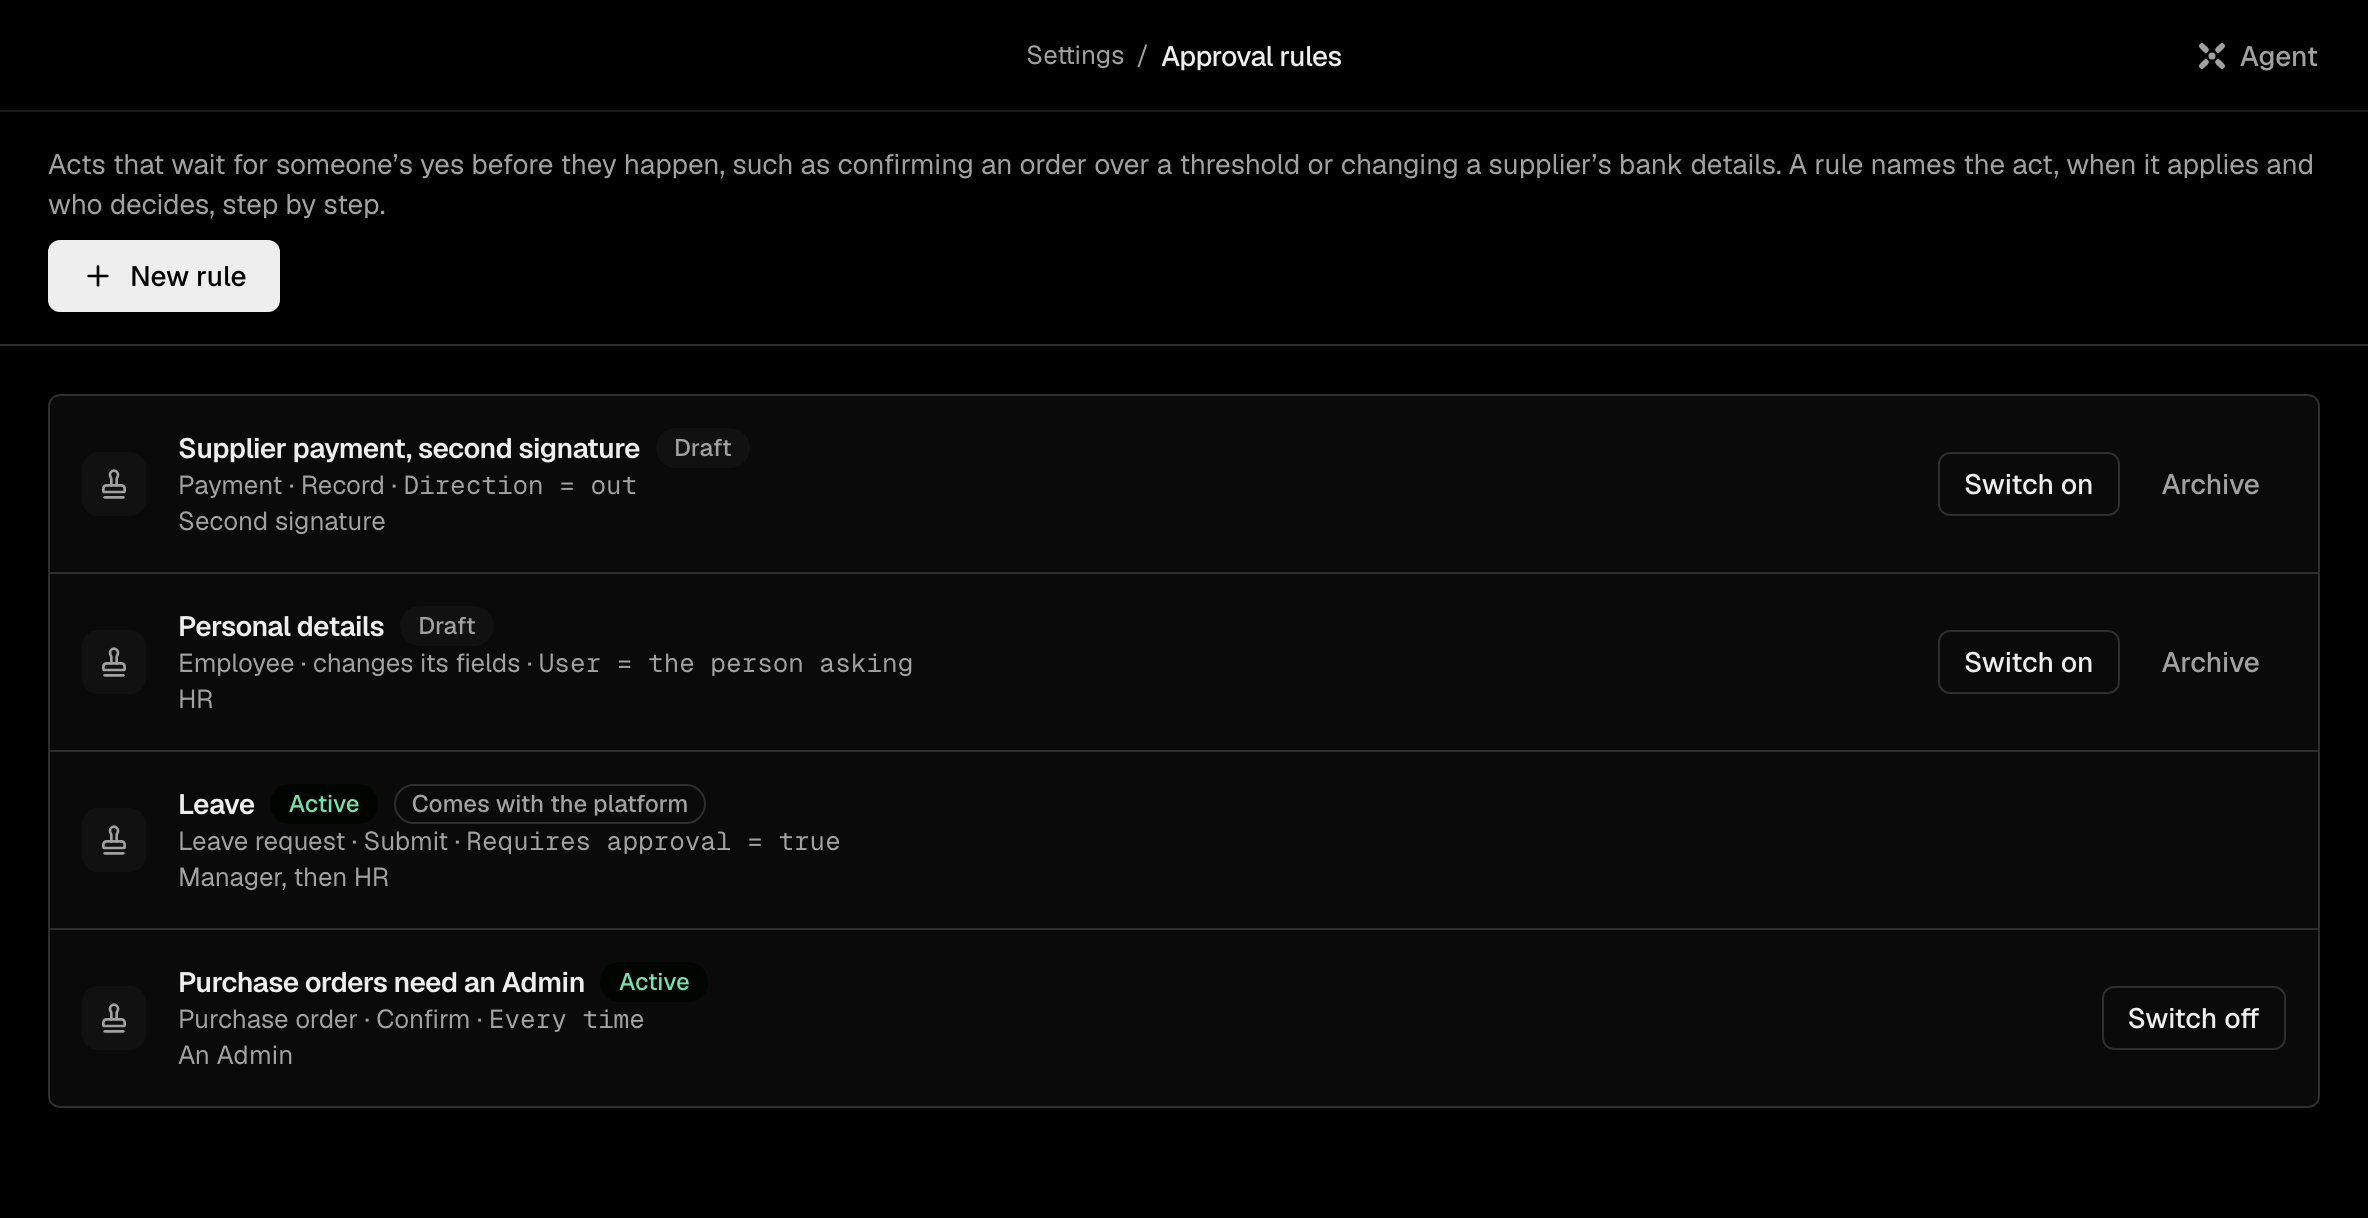Click the stamp icon for Leave rule
The height and width of the screenshot is (1218, 2368).
[x=114, y=840]
